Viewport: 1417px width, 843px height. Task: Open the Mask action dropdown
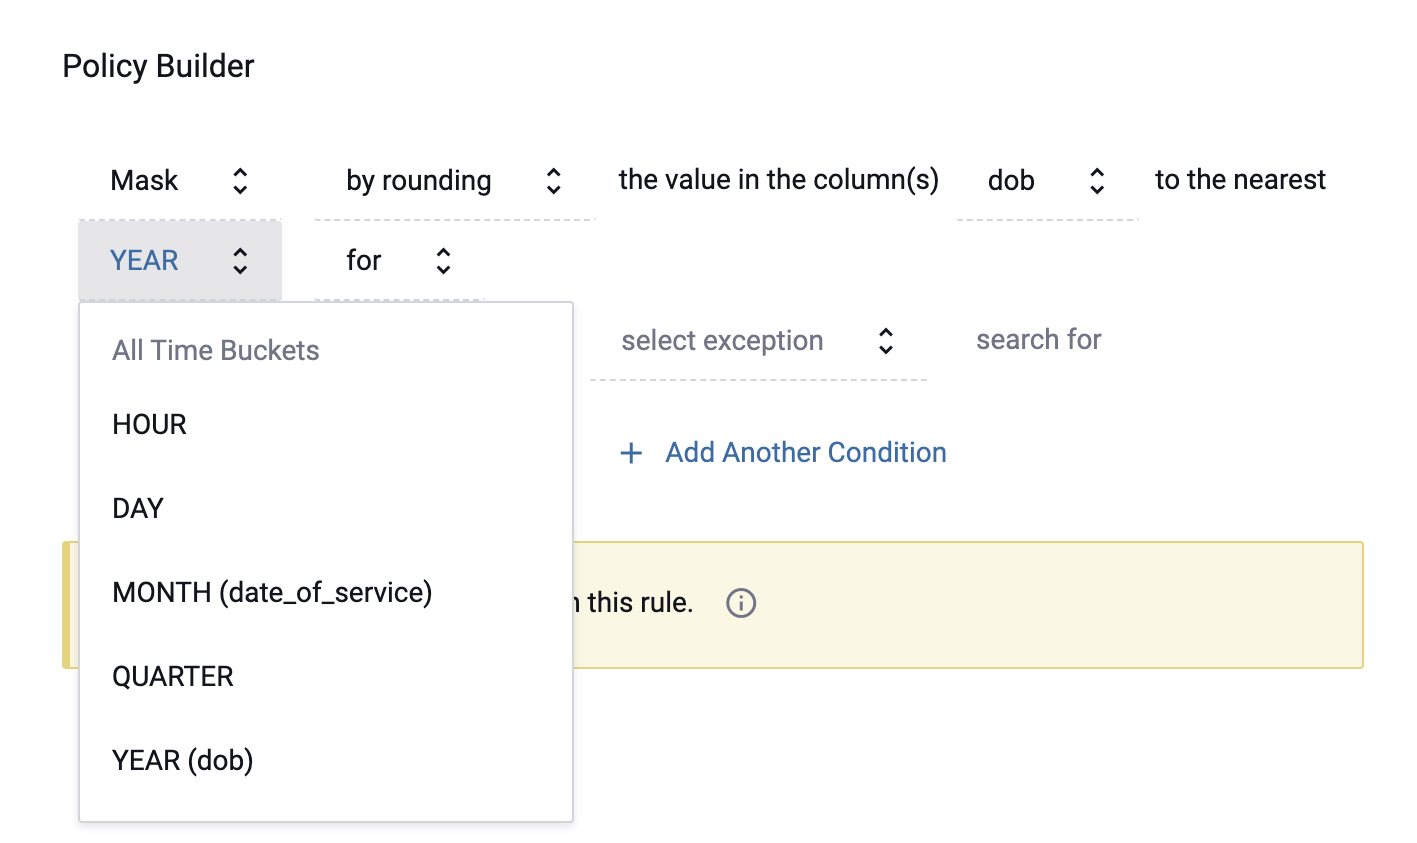180,180
